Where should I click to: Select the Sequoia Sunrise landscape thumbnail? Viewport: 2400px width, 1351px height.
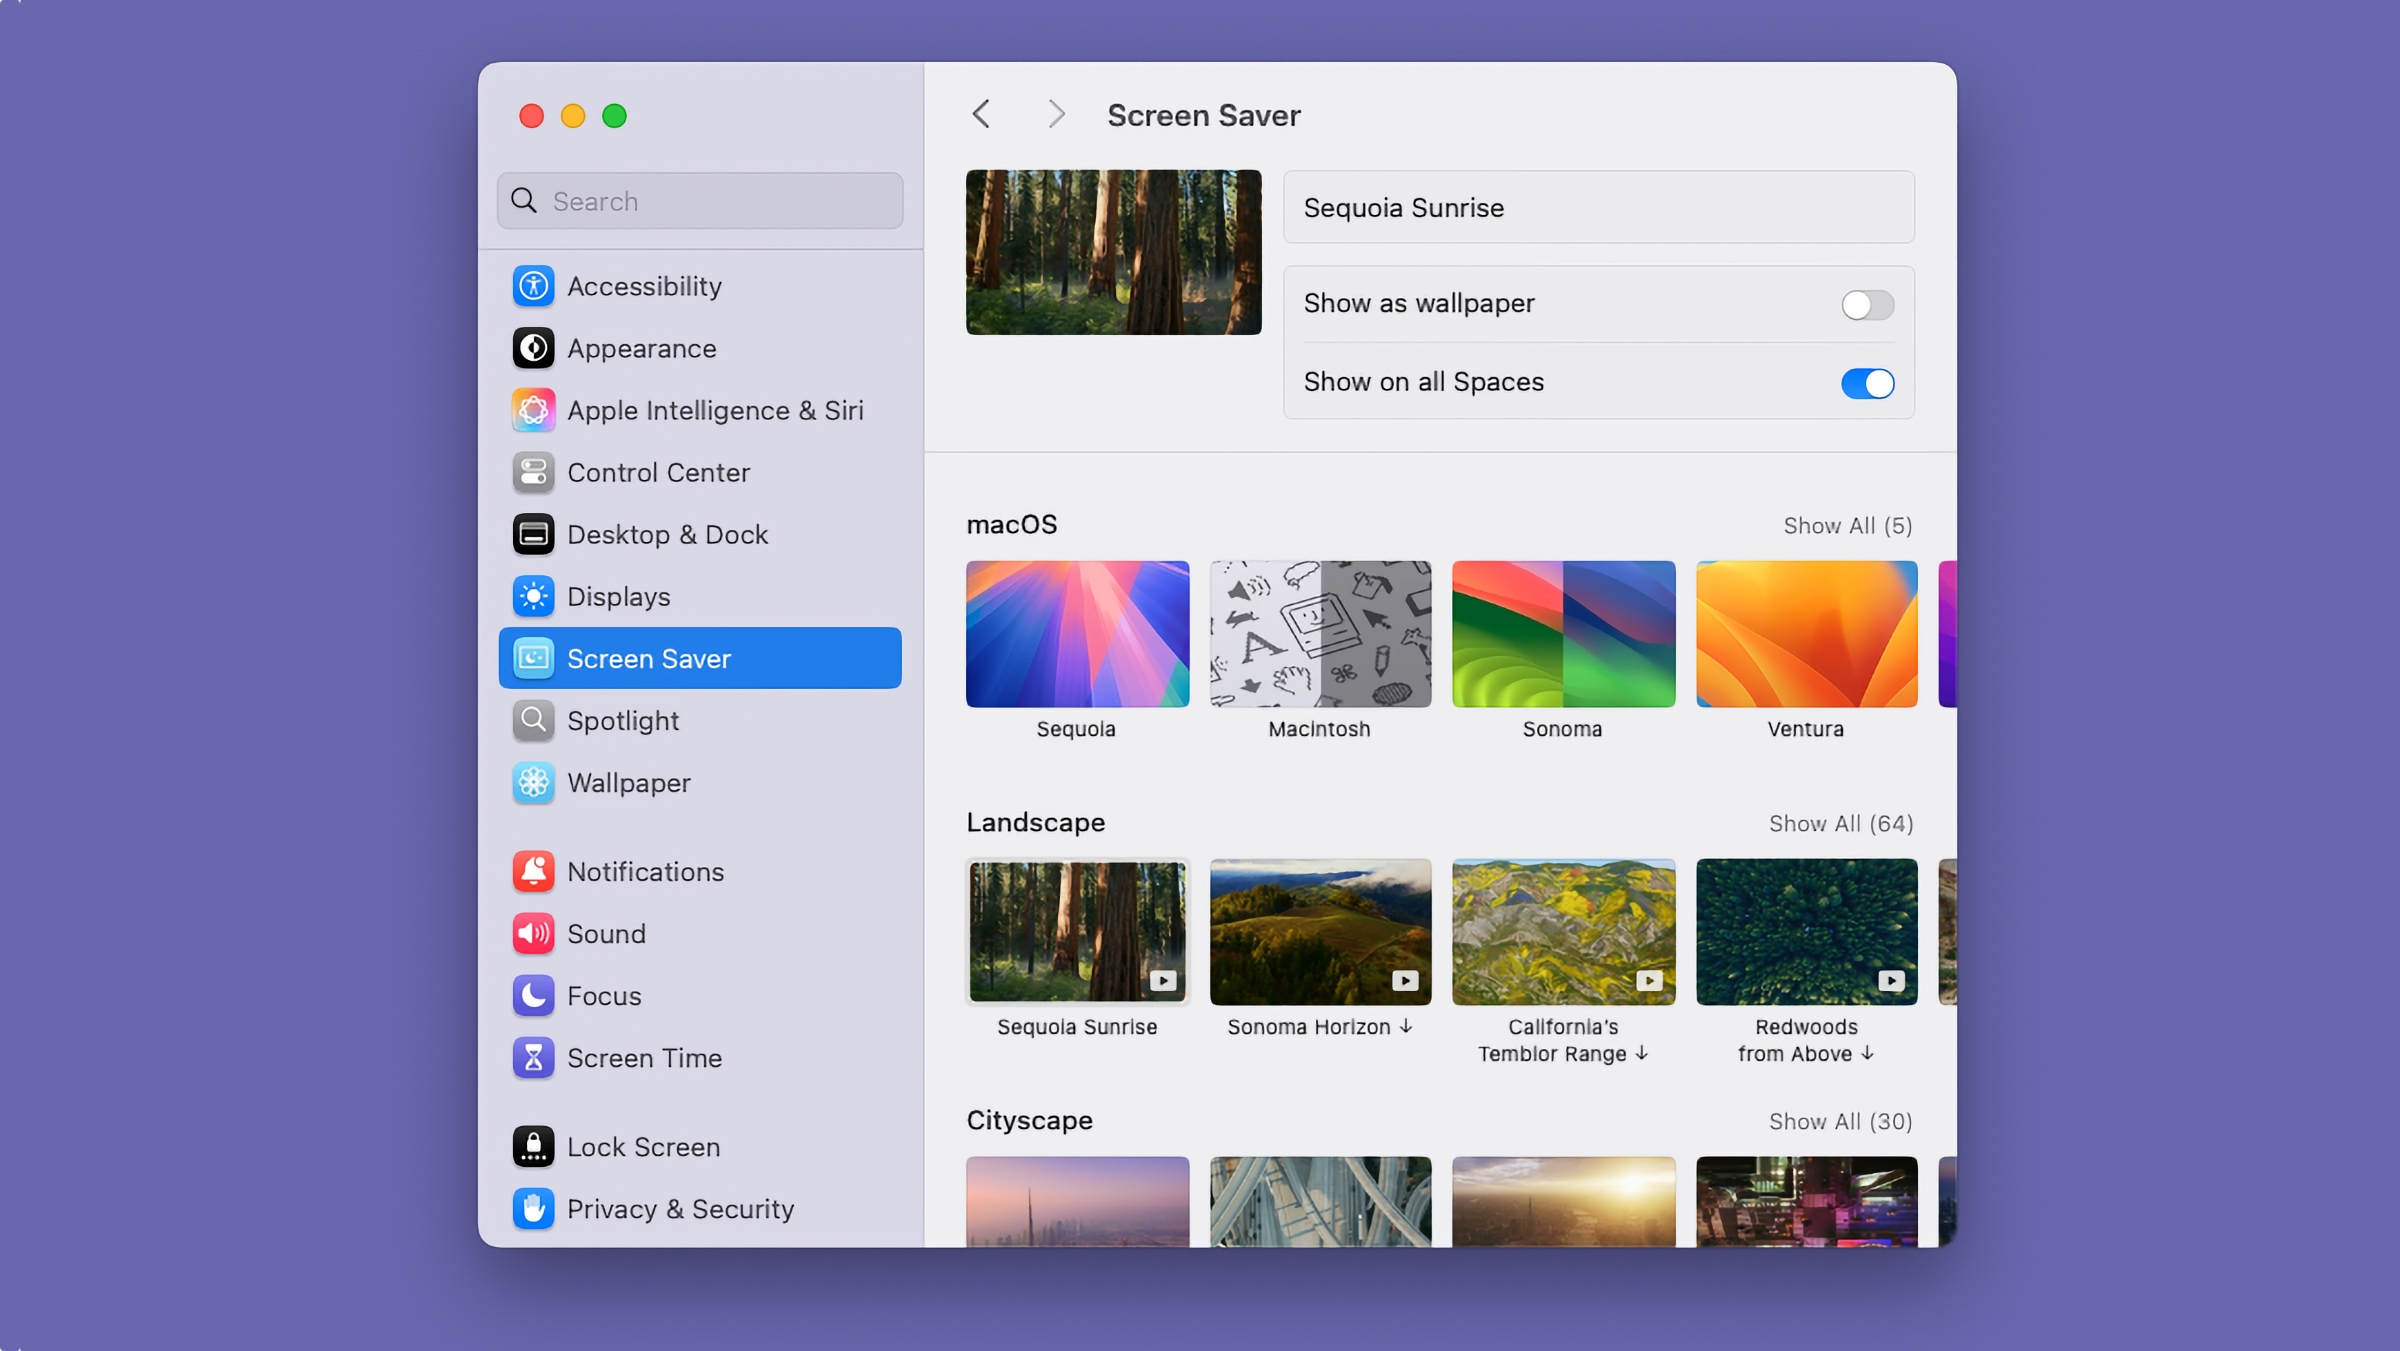click(1077, 931)
